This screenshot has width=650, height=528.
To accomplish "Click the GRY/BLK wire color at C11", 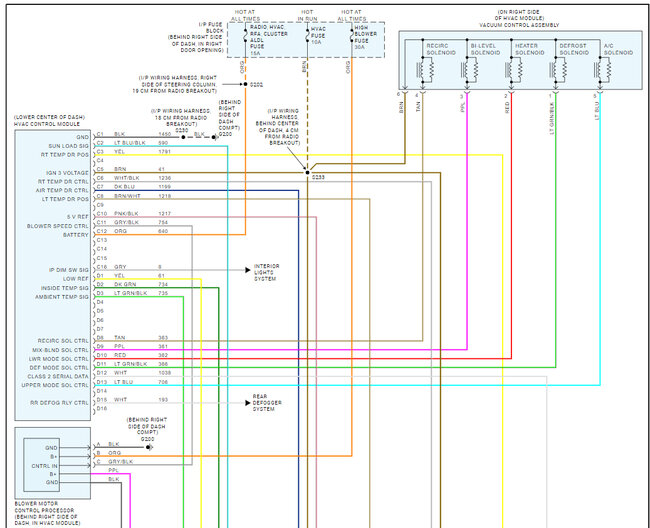I will point(126,223).
